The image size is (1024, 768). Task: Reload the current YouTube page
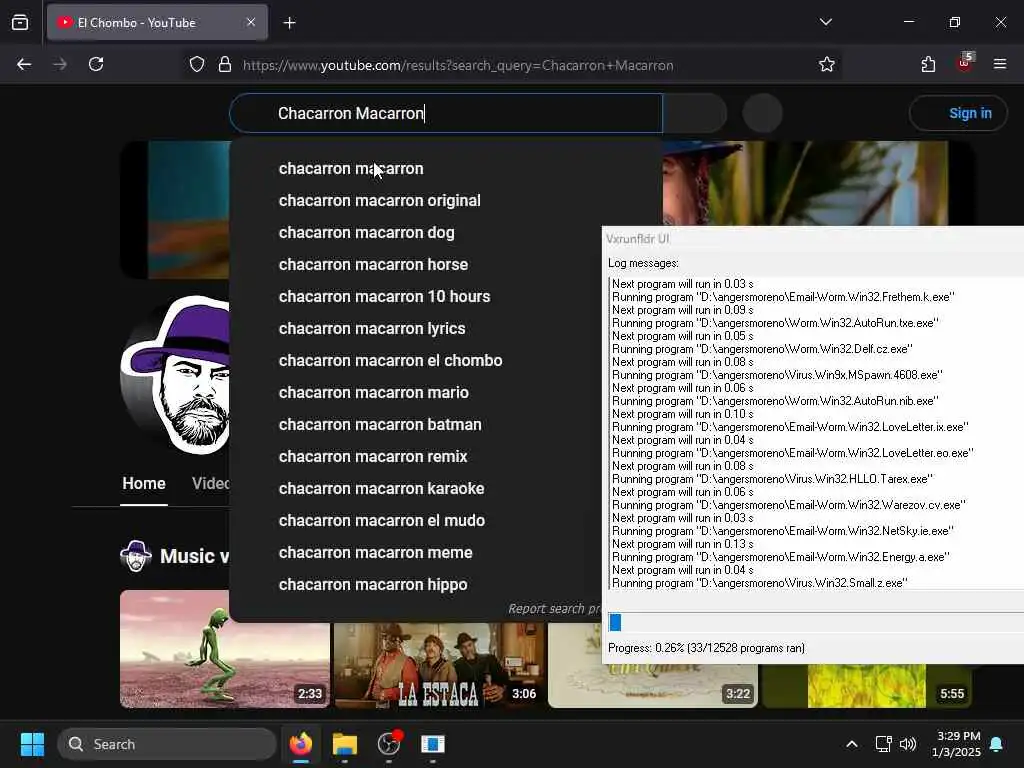[96, 64]
